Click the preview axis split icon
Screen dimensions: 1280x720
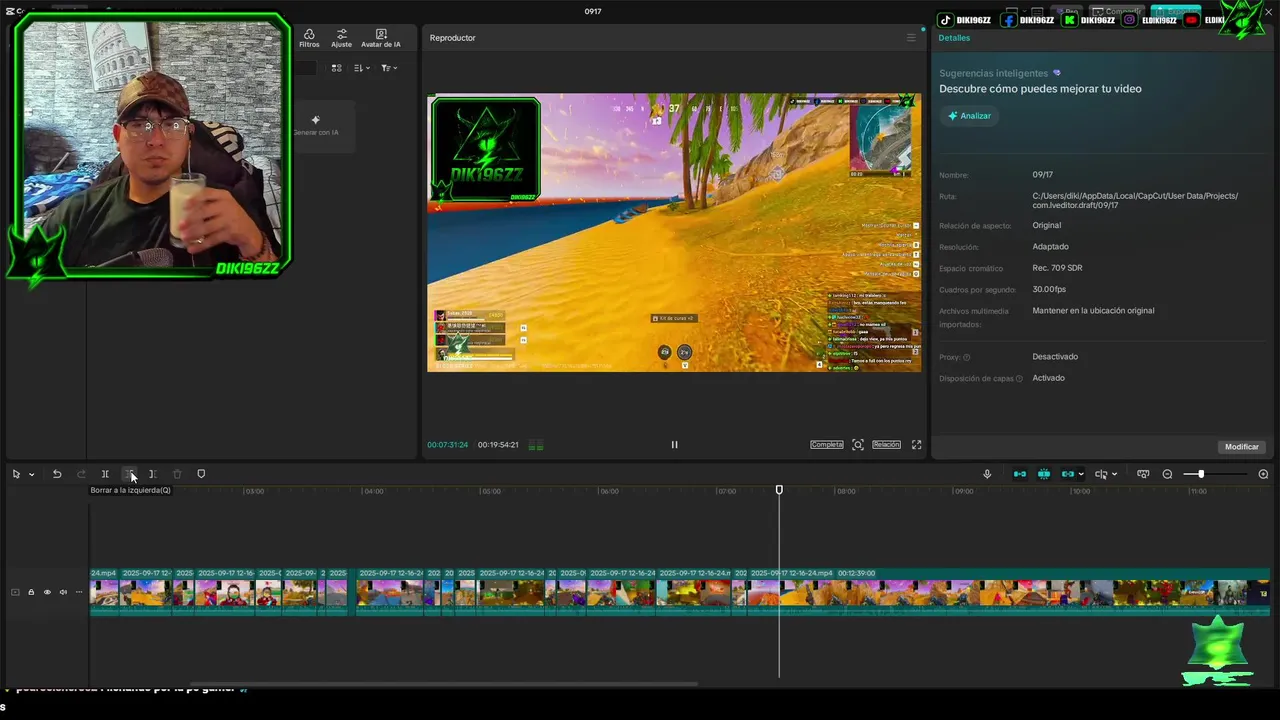coord(1101,474)
